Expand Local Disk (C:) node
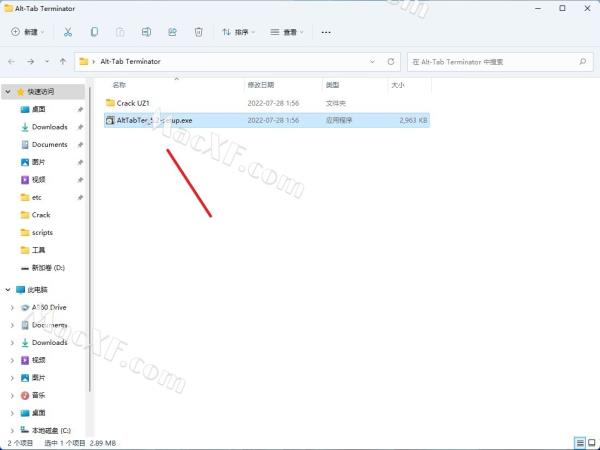Image resolution: width=600 pixels, height=450 pixels. 12,431
